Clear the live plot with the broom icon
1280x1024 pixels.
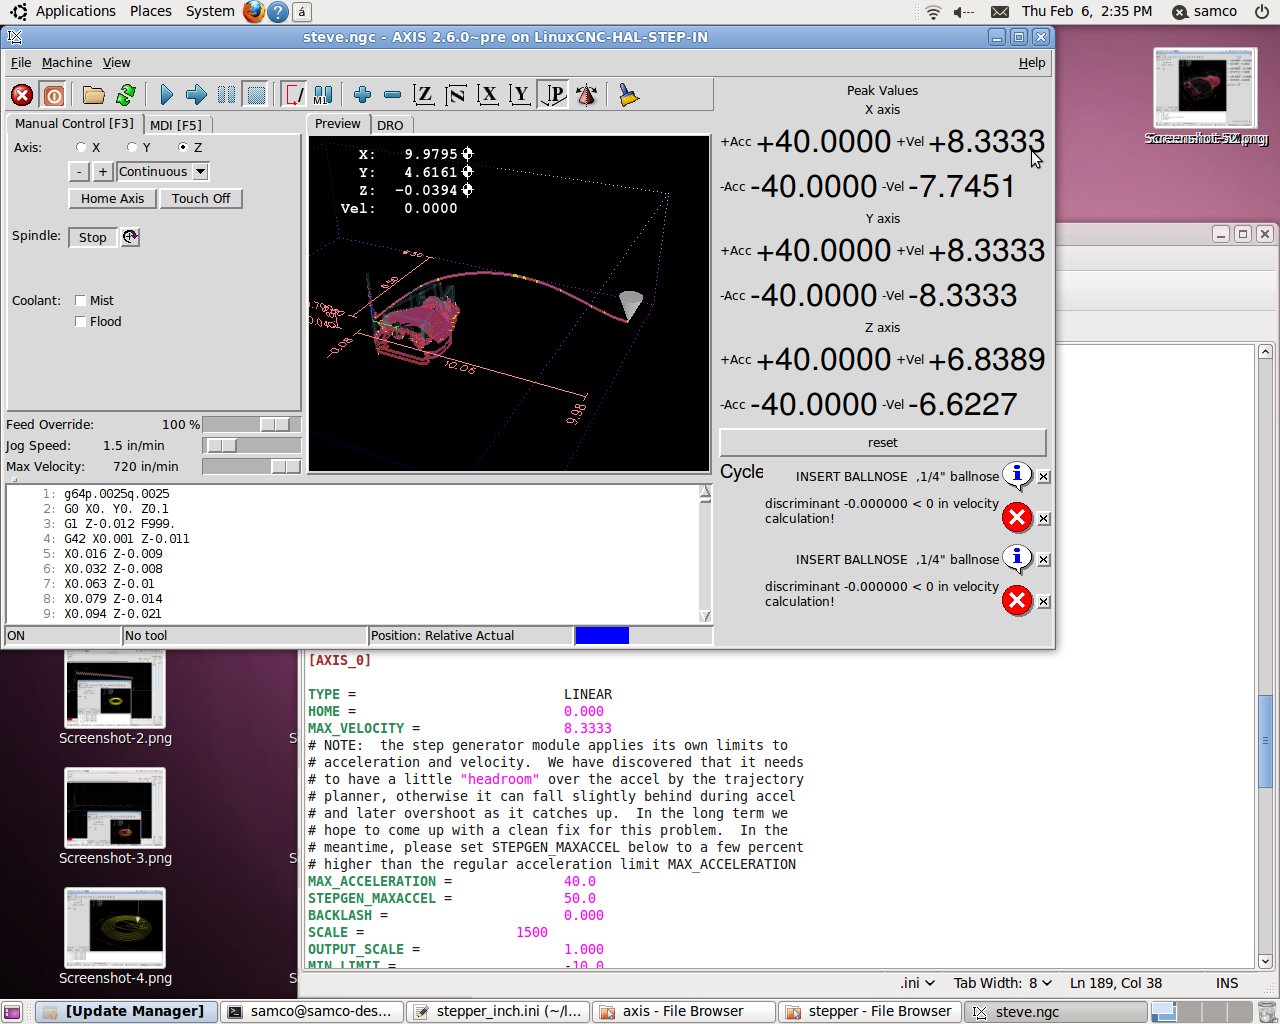point(628,95)
